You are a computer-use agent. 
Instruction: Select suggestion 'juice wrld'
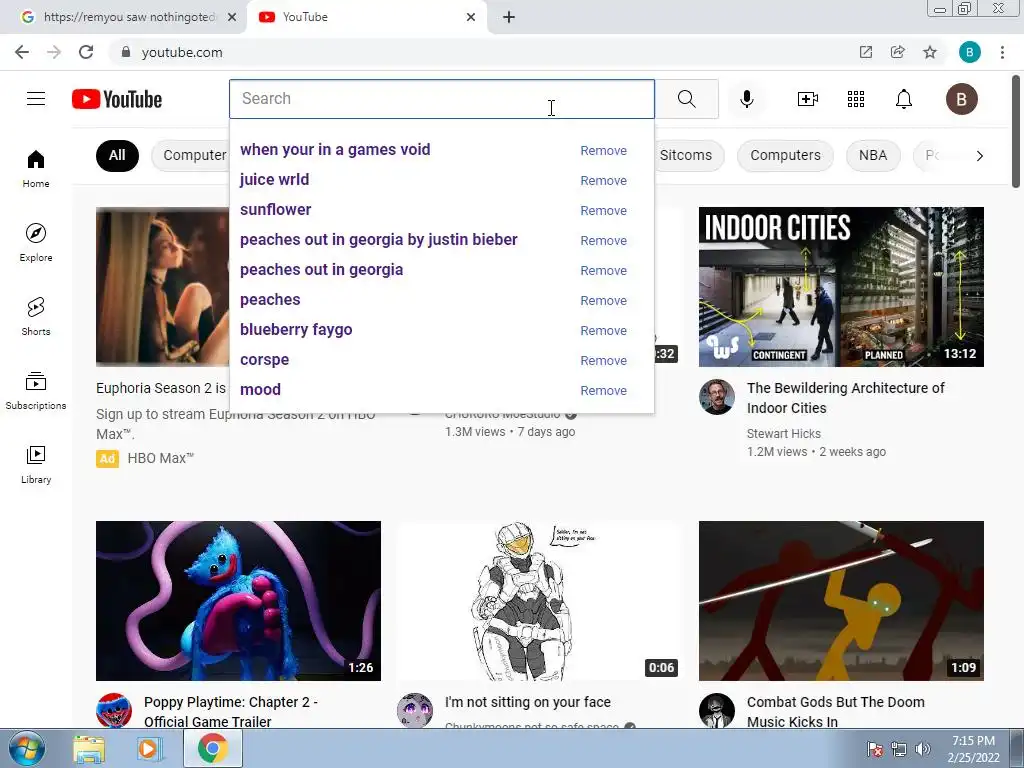tap(274, 180)
